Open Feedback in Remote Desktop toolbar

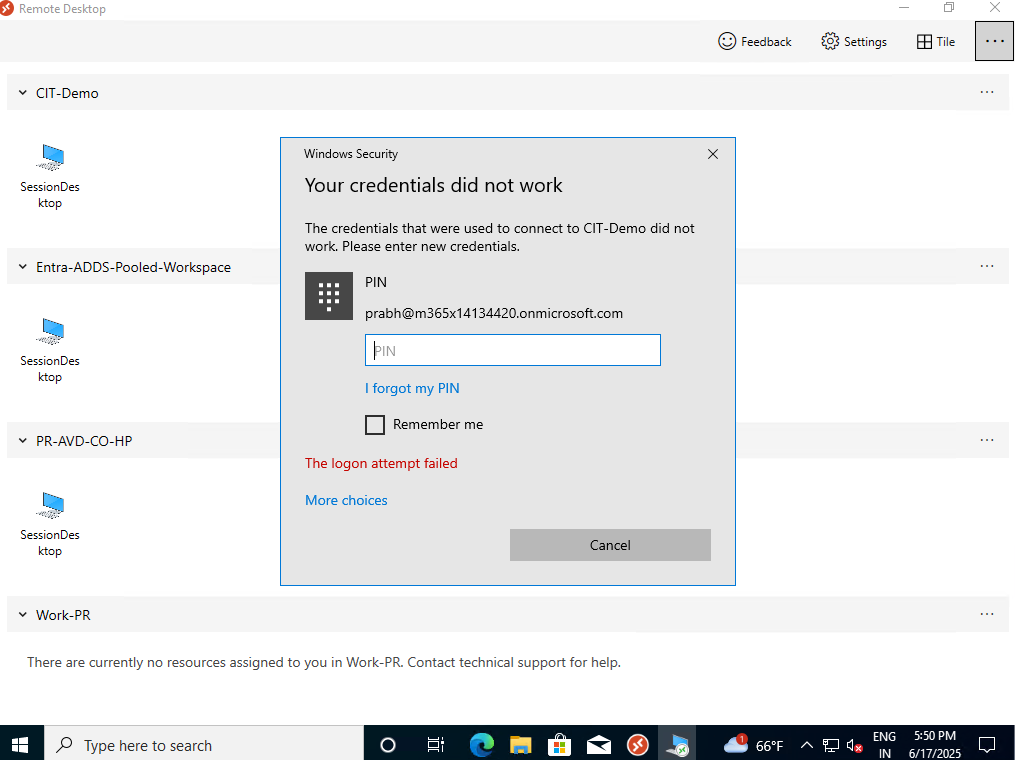tap(755, 41)
